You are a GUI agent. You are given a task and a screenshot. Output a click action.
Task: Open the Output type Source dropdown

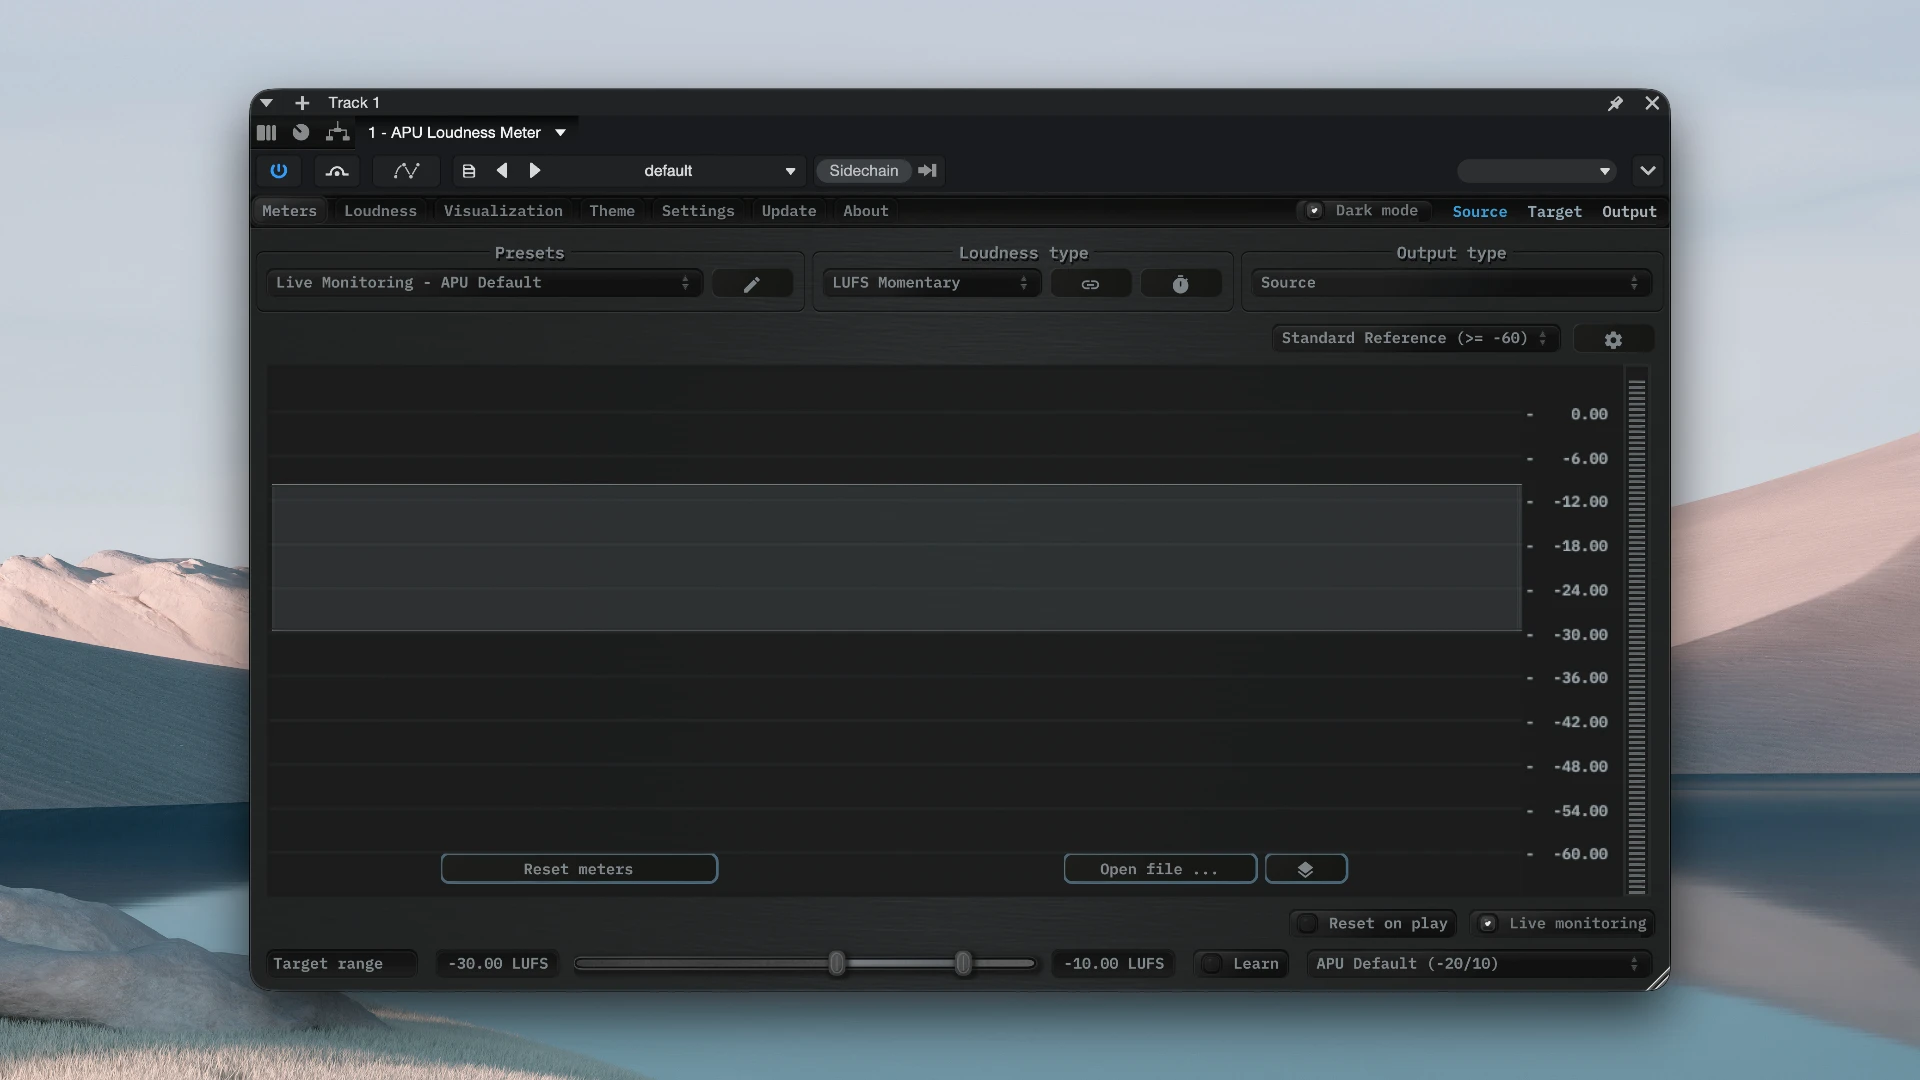[x=1450, y=283]
